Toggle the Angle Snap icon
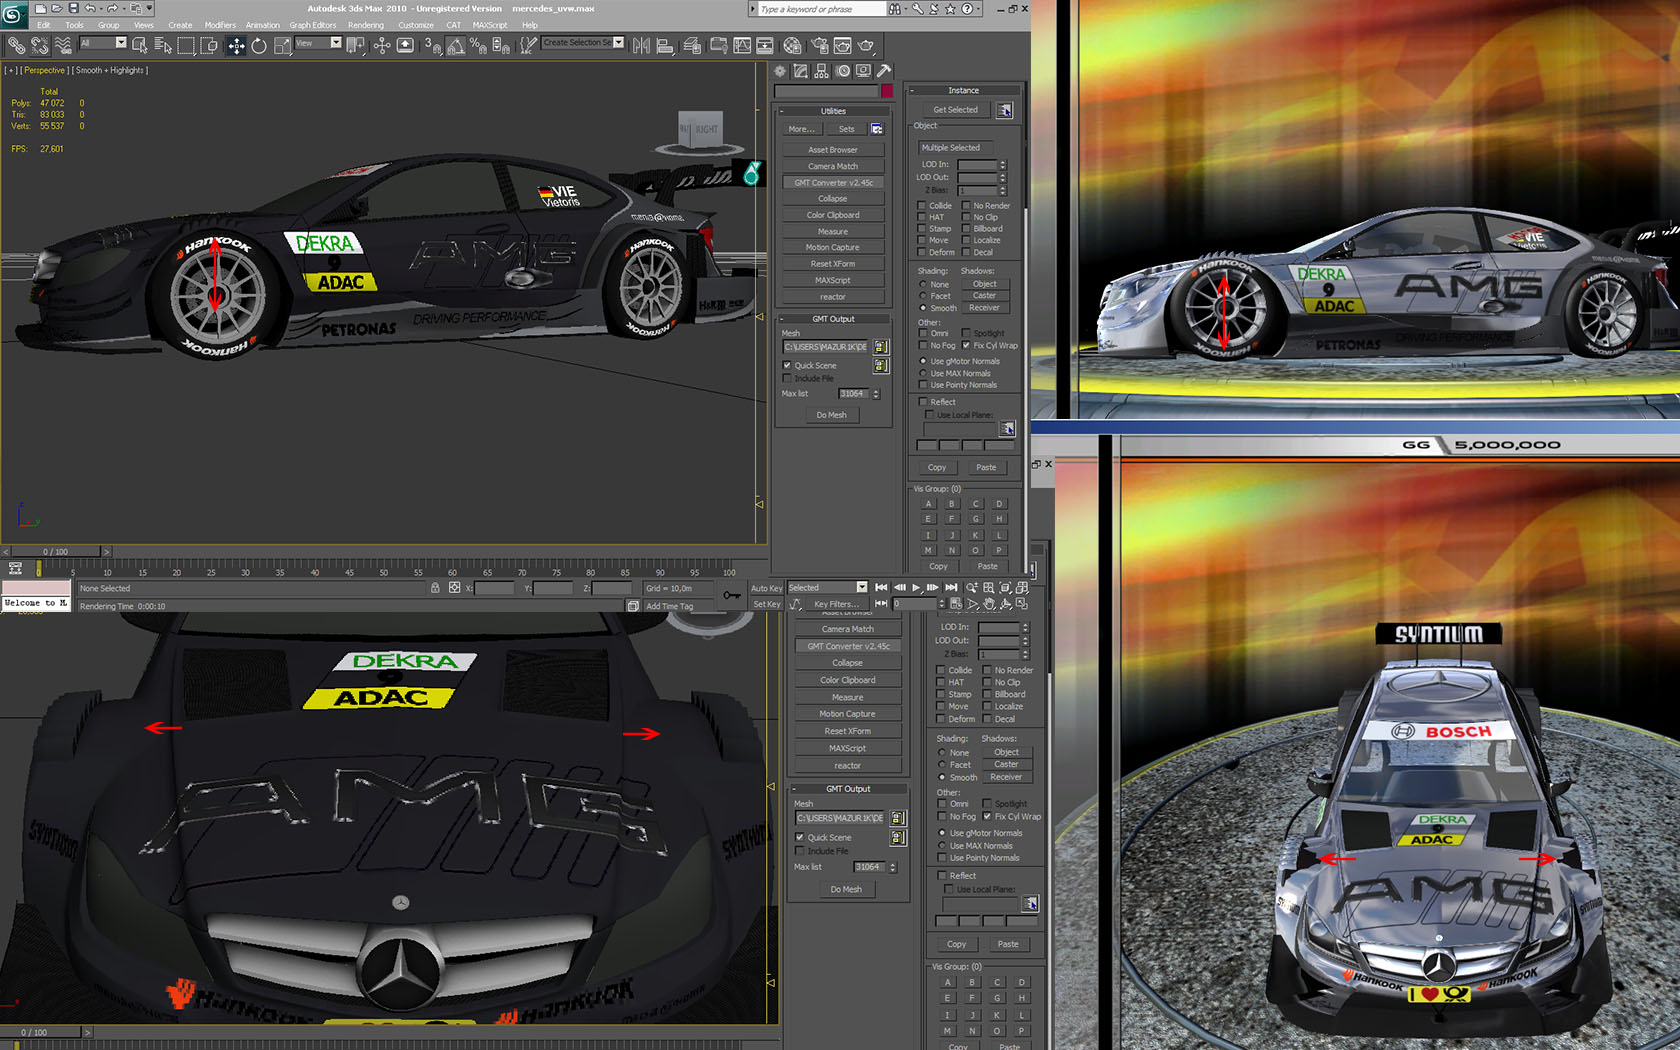 (455, 45)
